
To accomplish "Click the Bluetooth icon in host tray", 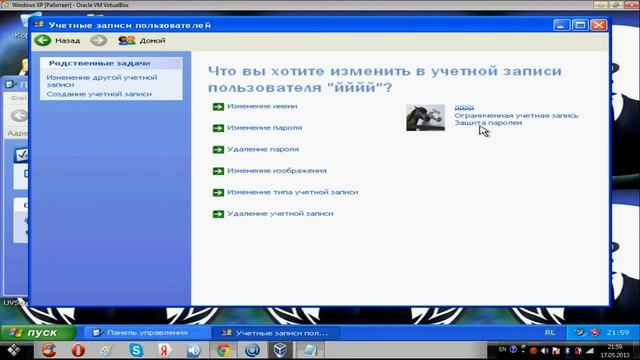I will tap(567, 351).
